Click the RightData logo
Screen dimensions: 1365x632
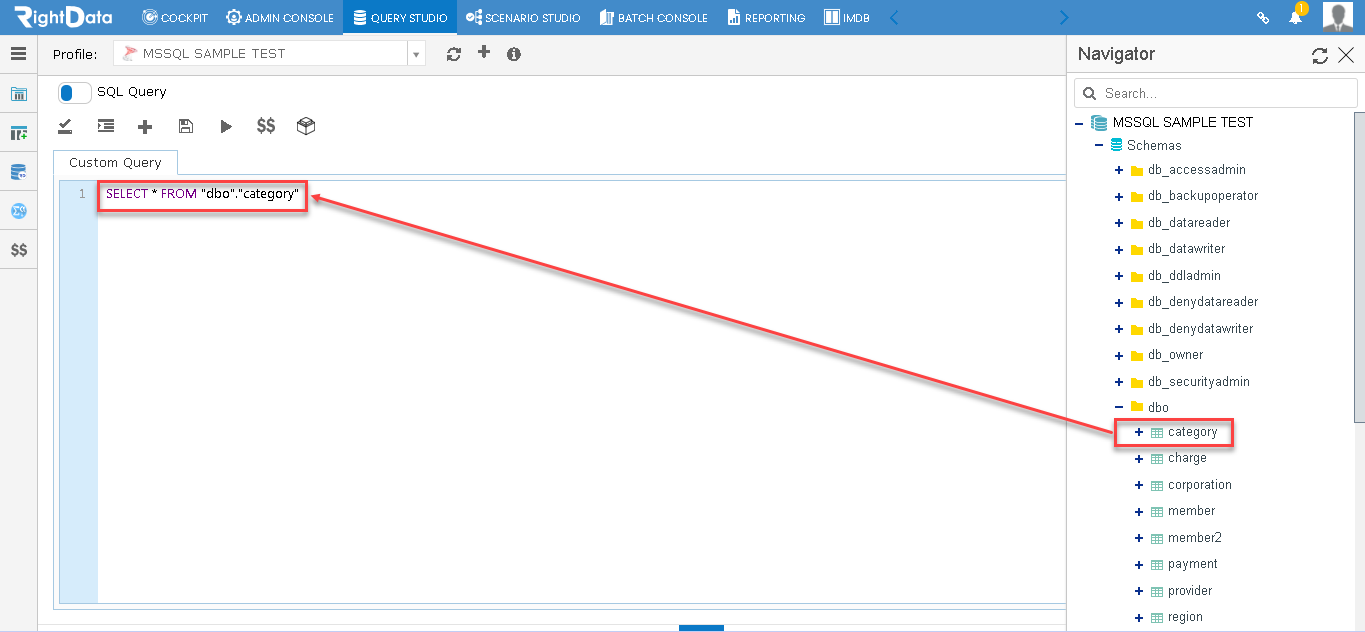[x=62, y=17]
